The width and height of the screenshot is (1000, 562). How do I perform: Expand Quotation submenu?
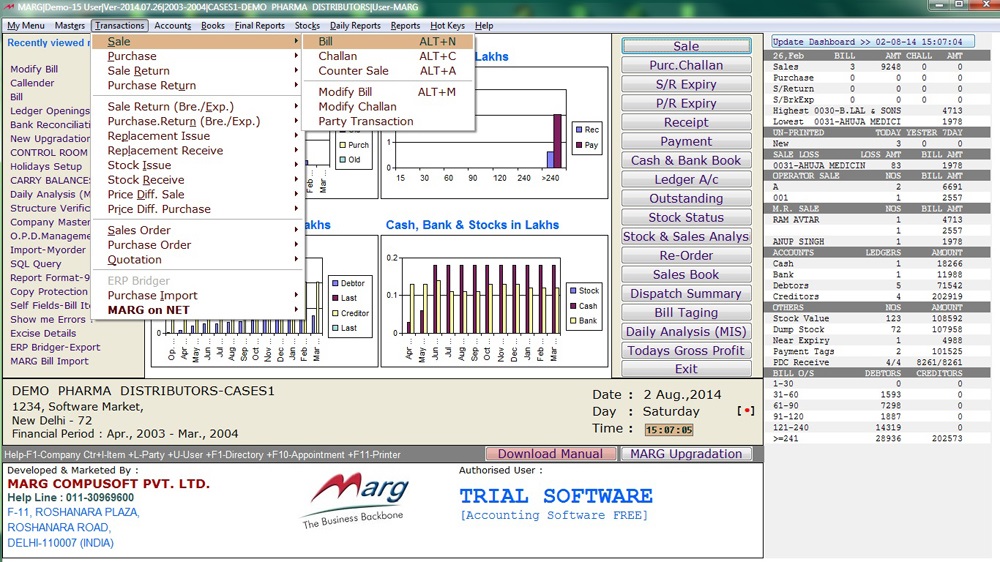pos(197,260)
